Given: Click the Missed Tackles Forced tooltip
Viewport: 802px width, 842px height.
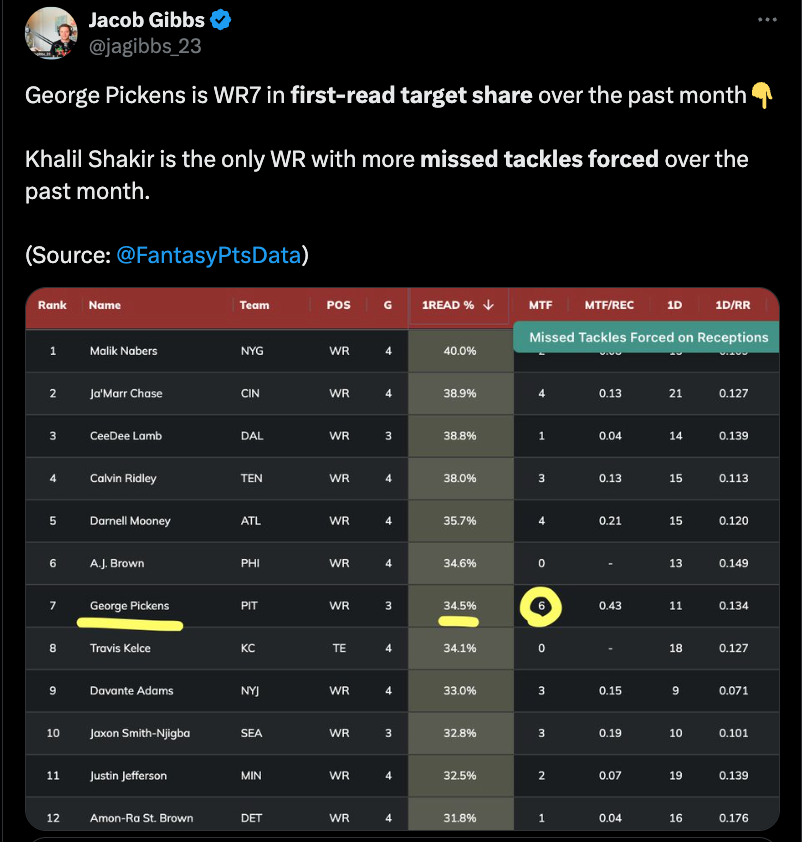Looking at the screenshot, I should (646, 337).
